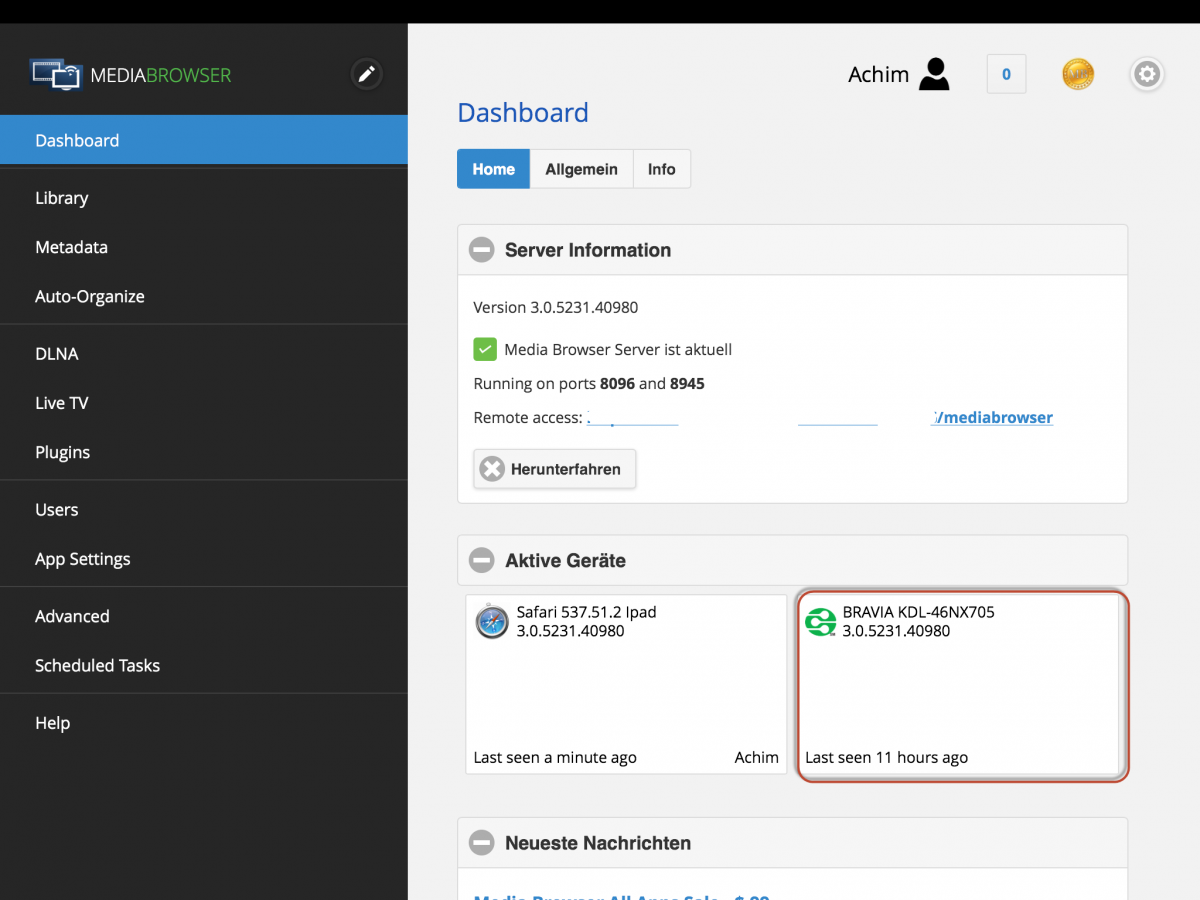Image resolution: width=1200 pixels, height=900 pixels.
Task: Click the green BRAVIA DLNA device icon
Action: (821, 622)
